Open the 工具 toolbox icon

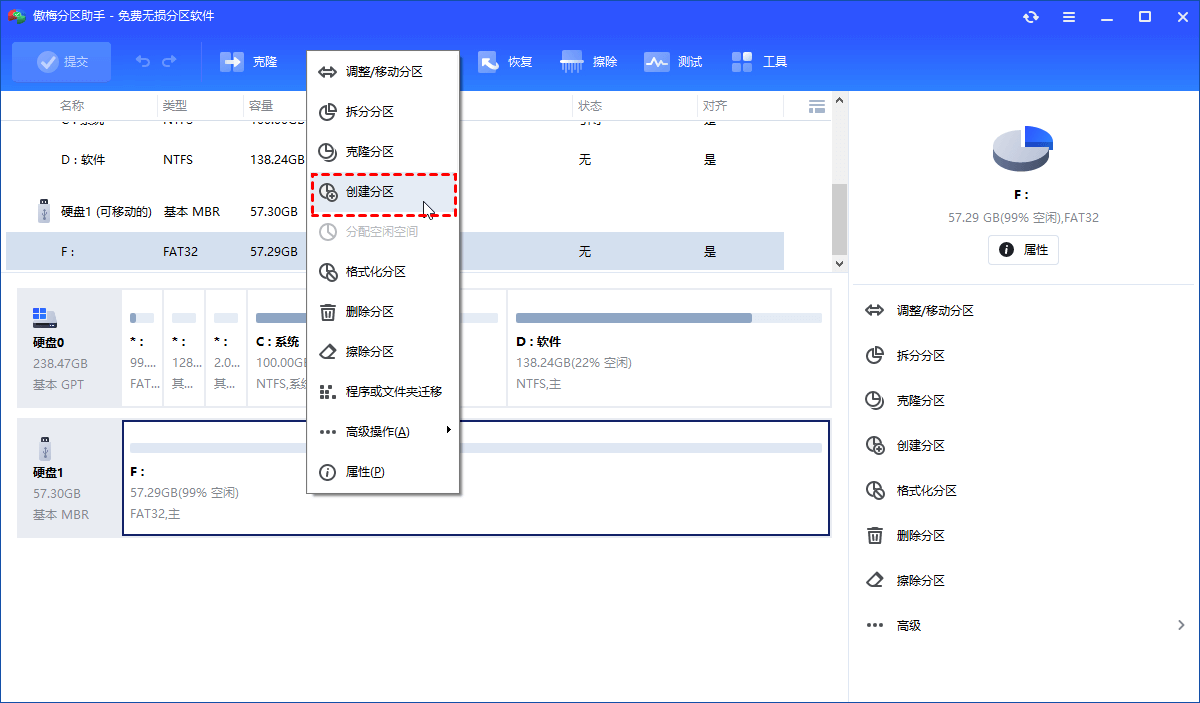[760, 61]
